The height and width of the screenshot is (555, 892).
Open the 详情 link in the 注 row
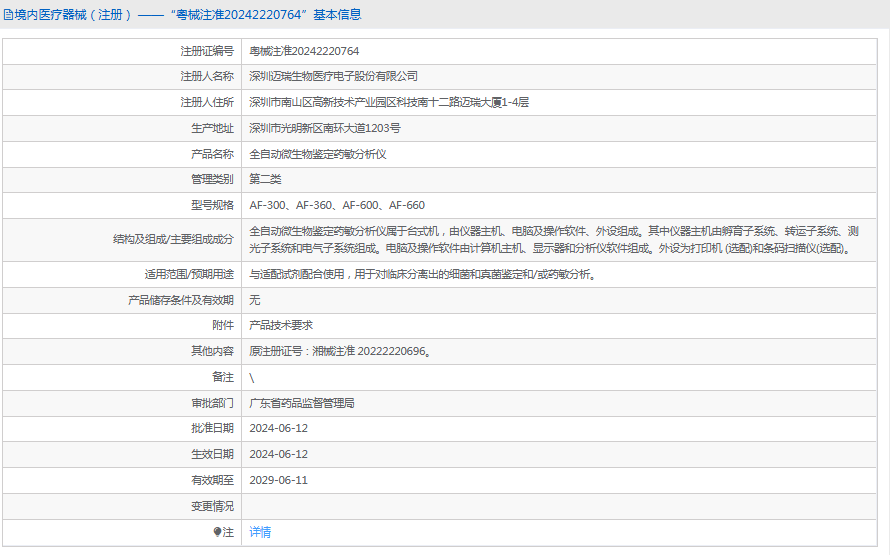(260, 532)
